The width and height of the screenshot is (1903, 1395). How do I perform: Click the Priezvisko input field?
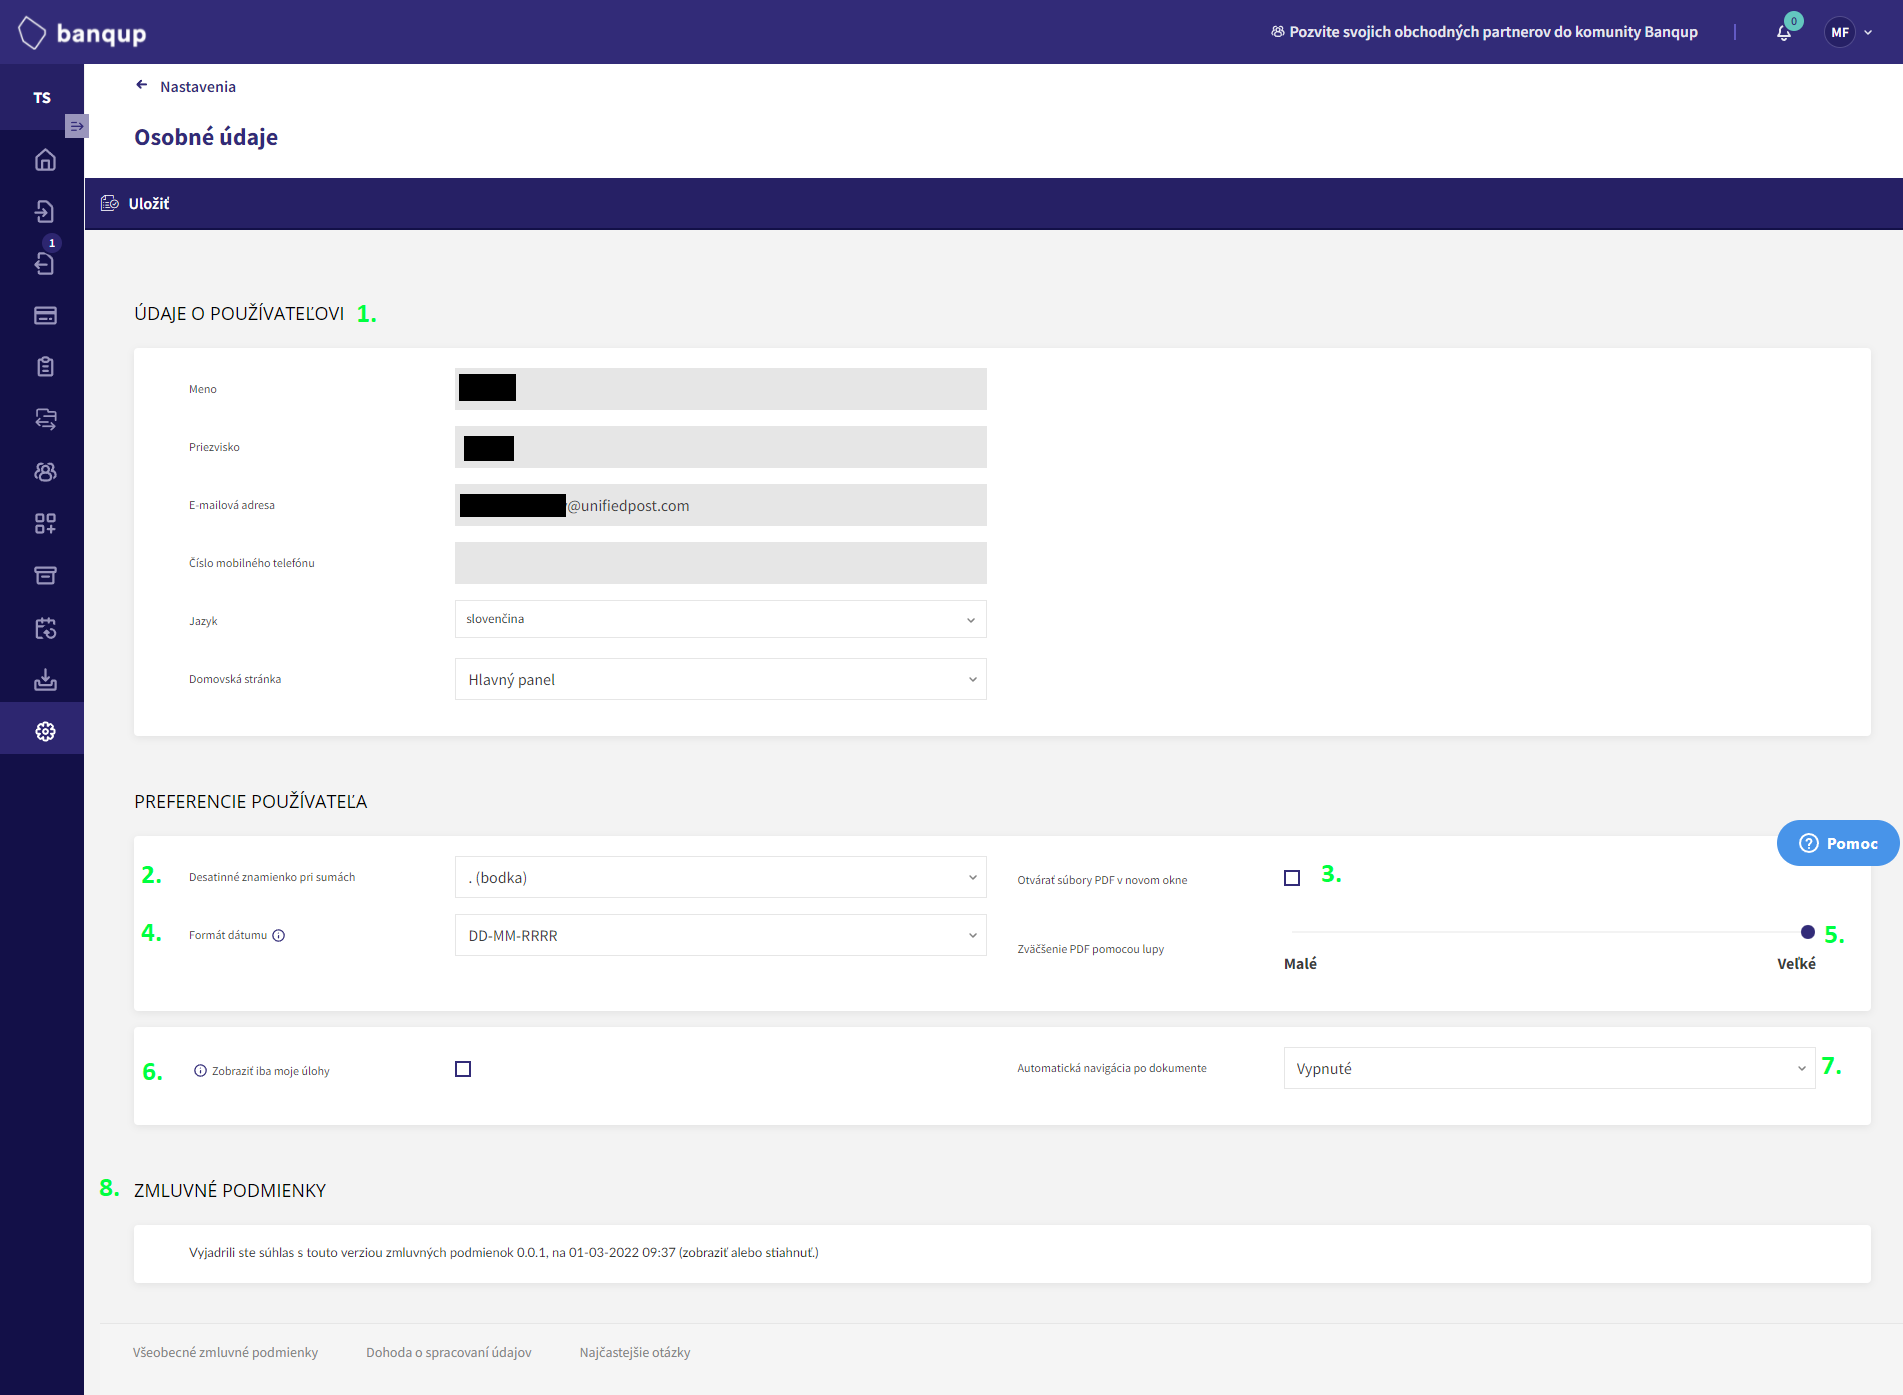(720, 447)
